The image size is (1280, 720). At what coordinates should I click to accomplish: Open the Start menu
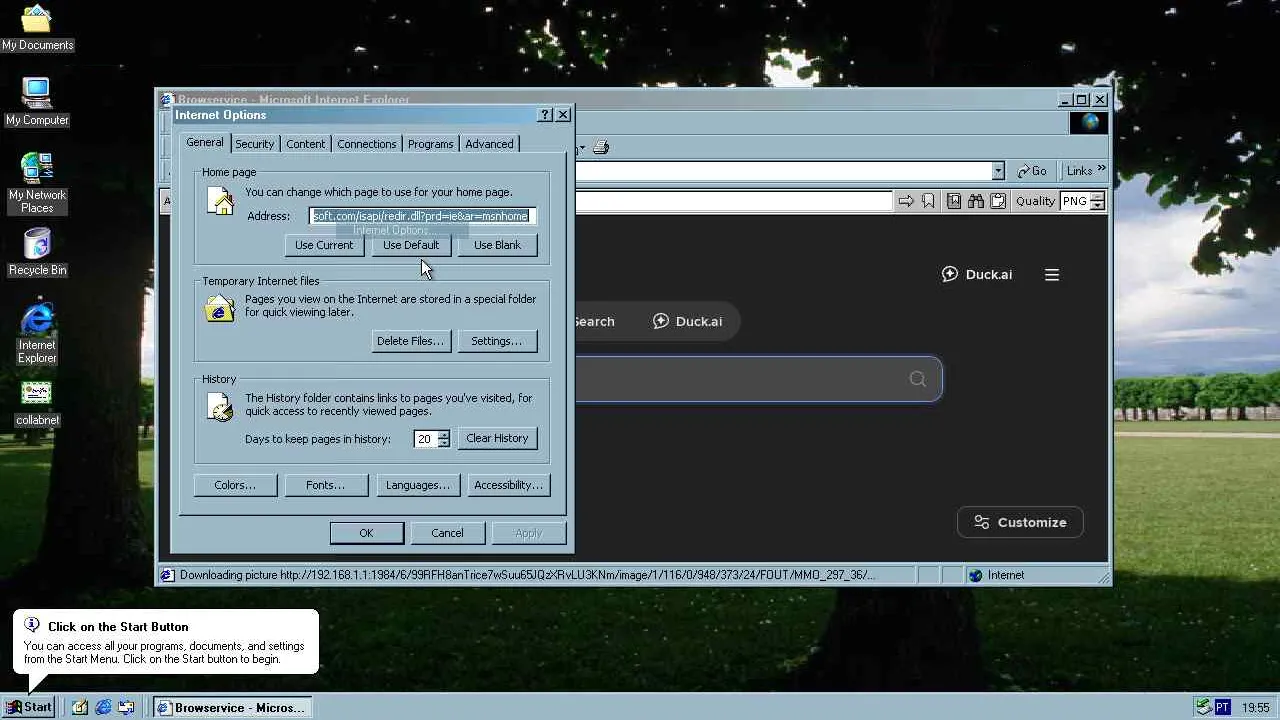[30, 707]
